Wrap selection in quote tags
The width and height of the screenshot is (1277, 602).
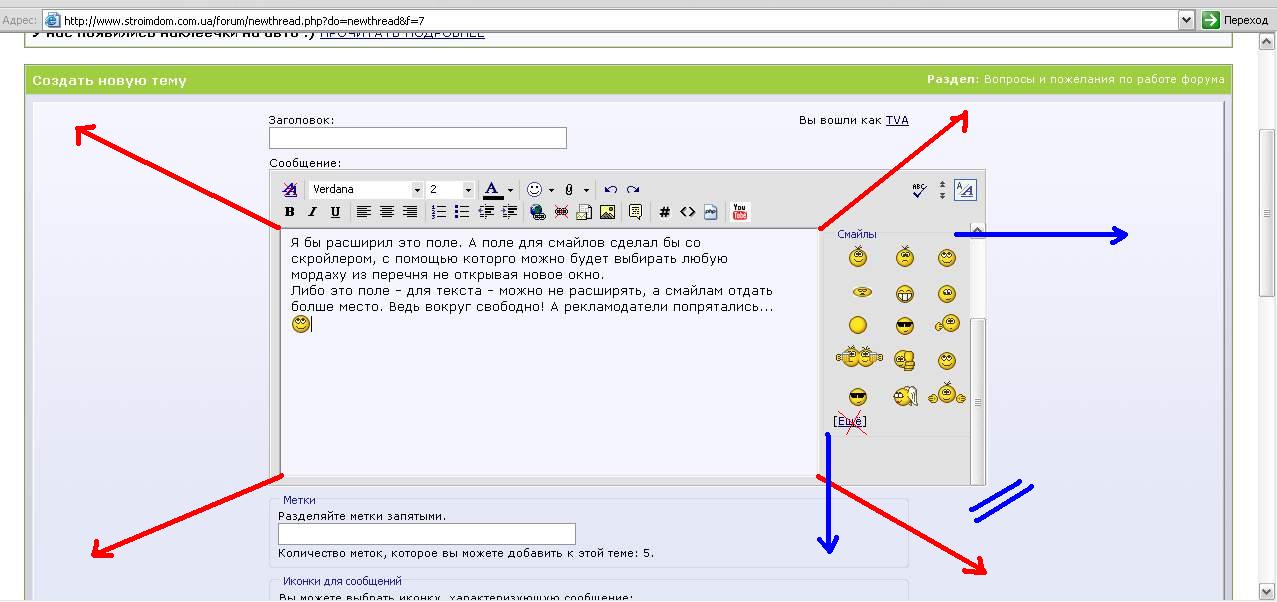635,212
